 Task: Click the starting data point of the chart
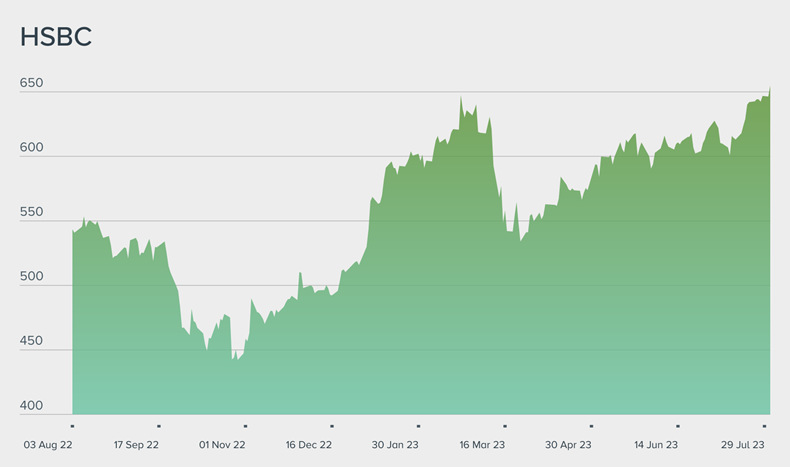click(x=73, y=231)
